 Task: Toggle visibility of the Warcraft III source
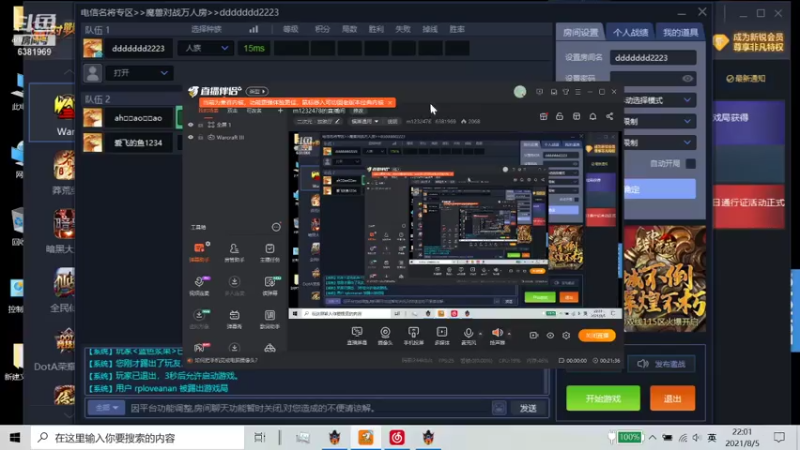191,137
